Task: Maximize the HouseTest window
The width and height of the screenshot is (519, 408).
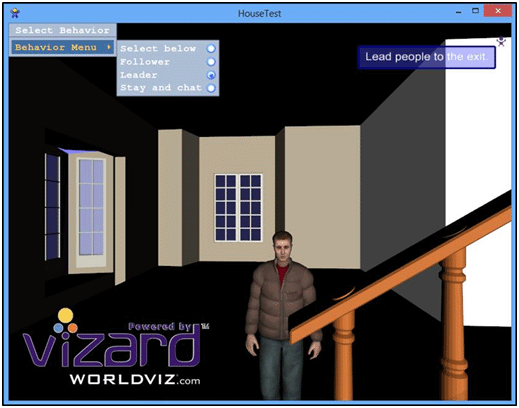Action: click(476, 11)
